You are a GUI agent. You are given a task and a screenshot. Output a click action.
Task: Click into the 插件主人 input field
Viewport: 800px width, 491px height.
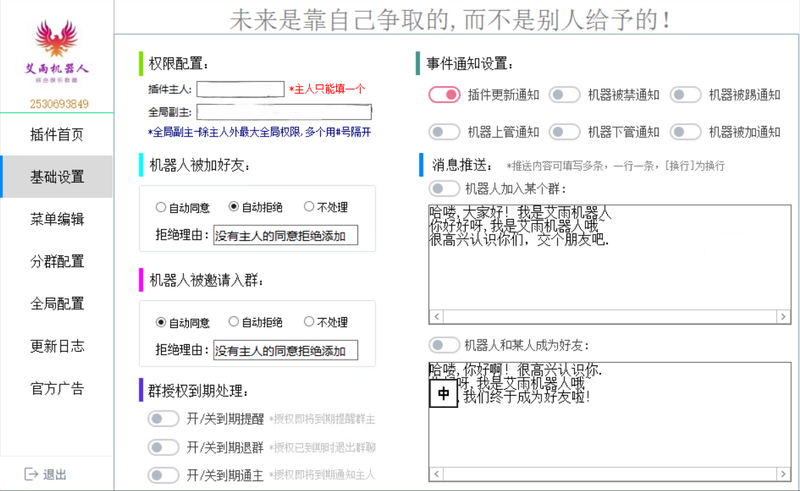click(x=240, y=89)
